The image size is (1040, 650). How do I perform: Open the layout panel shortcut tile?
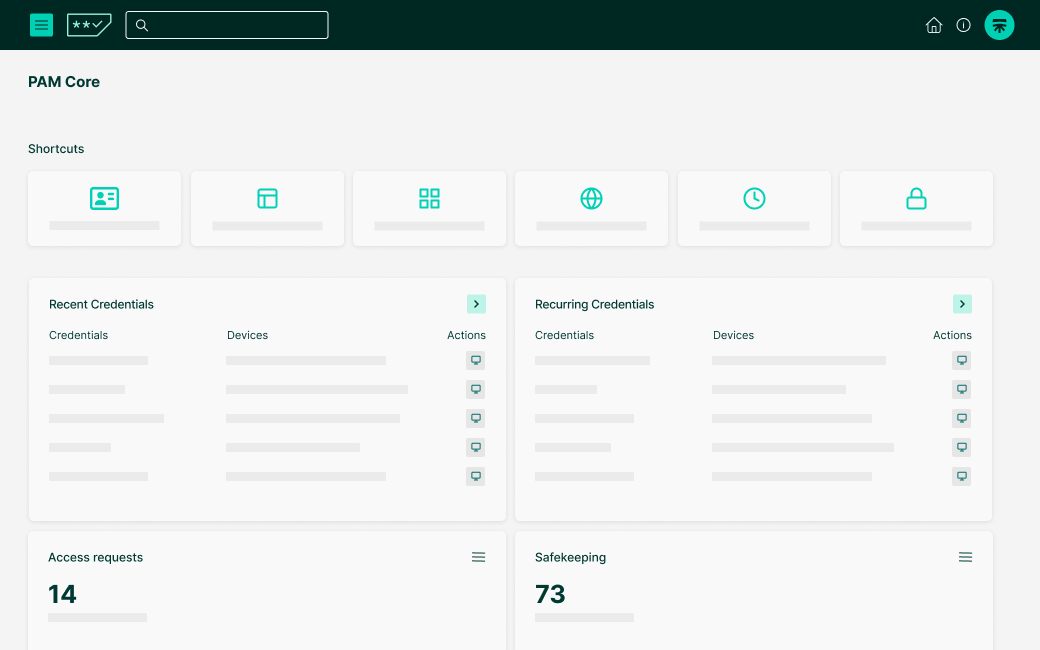pos(267,208)
